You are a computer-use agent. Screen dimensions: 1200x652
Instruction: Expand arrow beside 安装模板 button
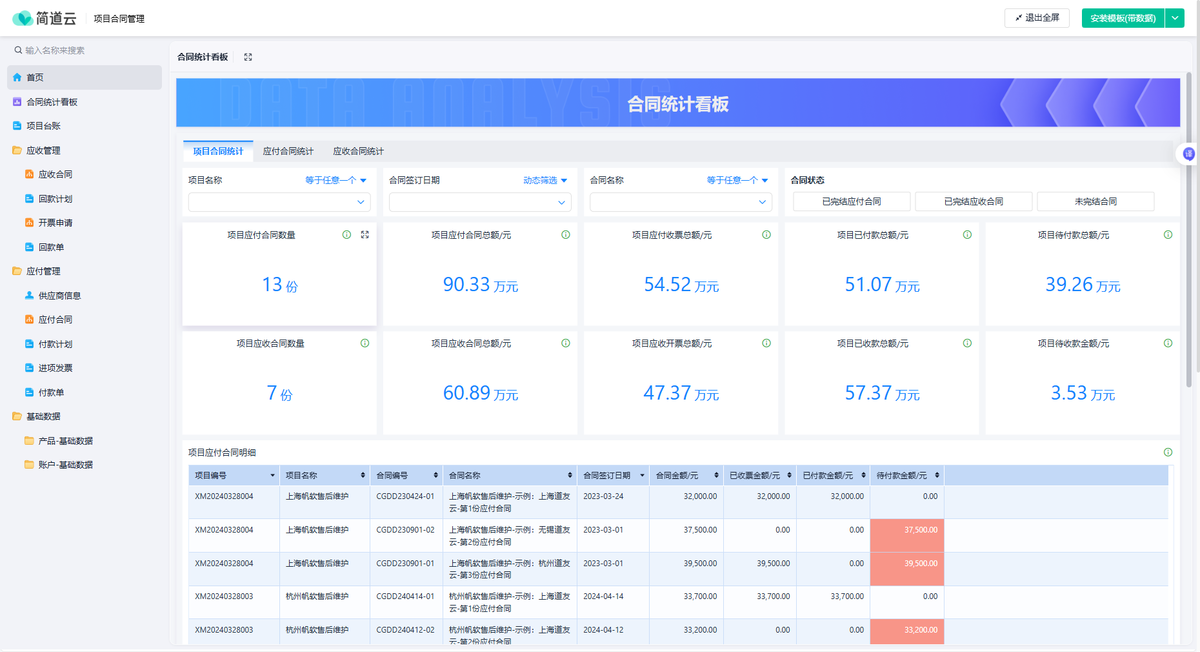point(1175,18)
